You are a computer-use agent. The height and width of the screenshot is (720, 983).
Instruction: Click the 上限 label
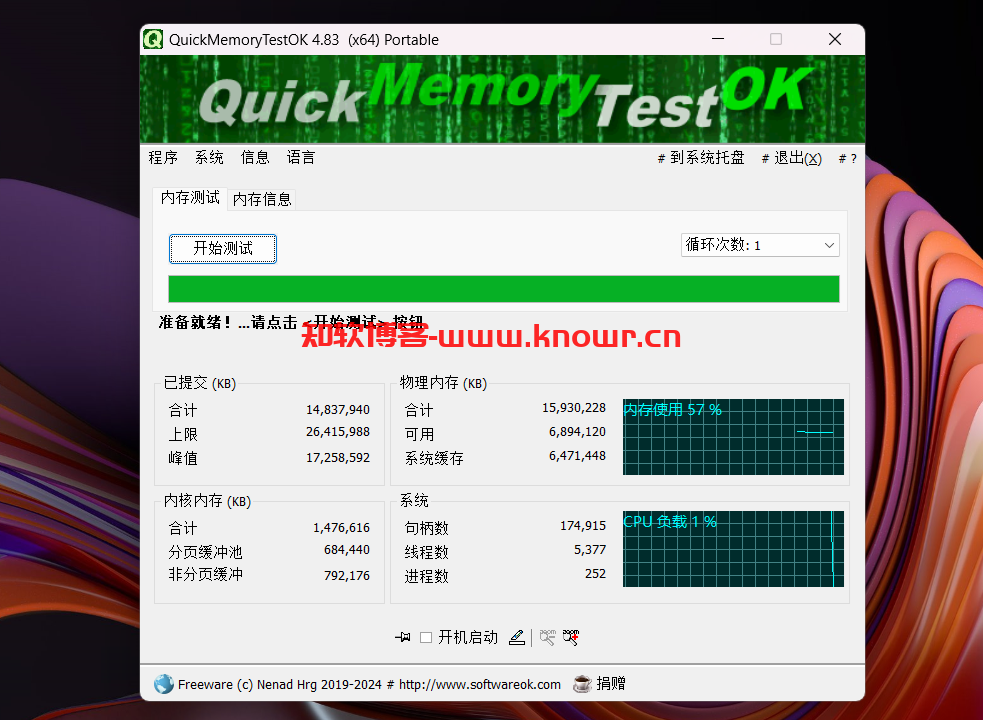[183, 434]
